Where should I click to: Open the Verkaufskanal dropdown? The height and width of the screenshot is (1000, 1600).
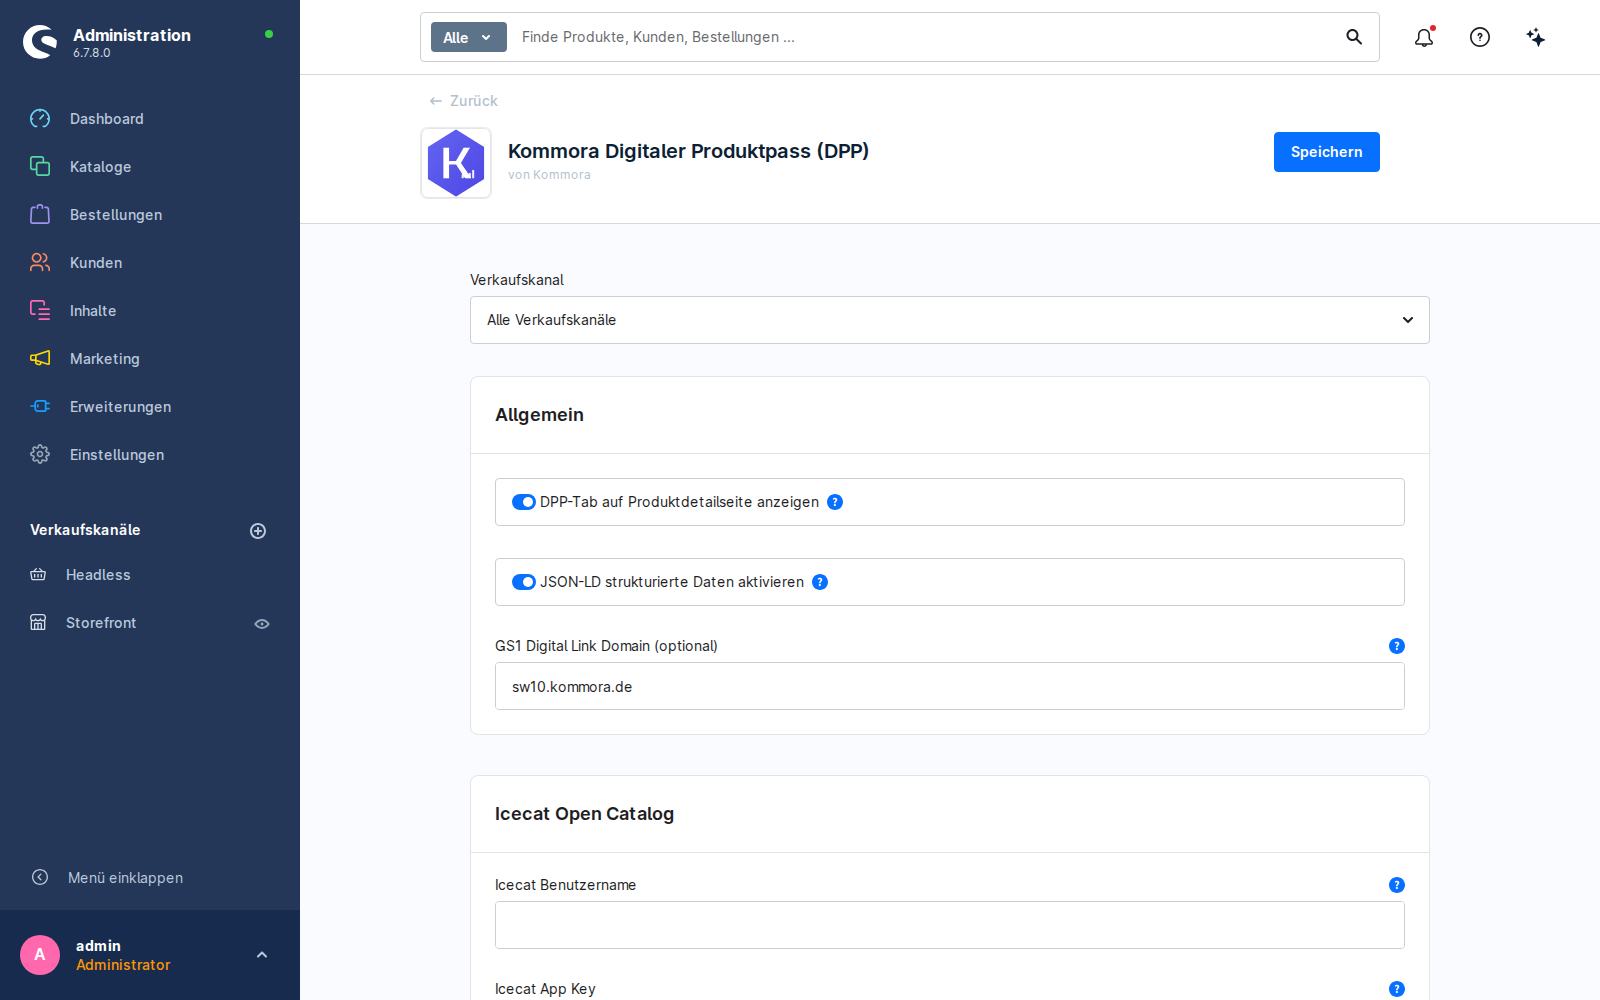[x=950, y=320]
